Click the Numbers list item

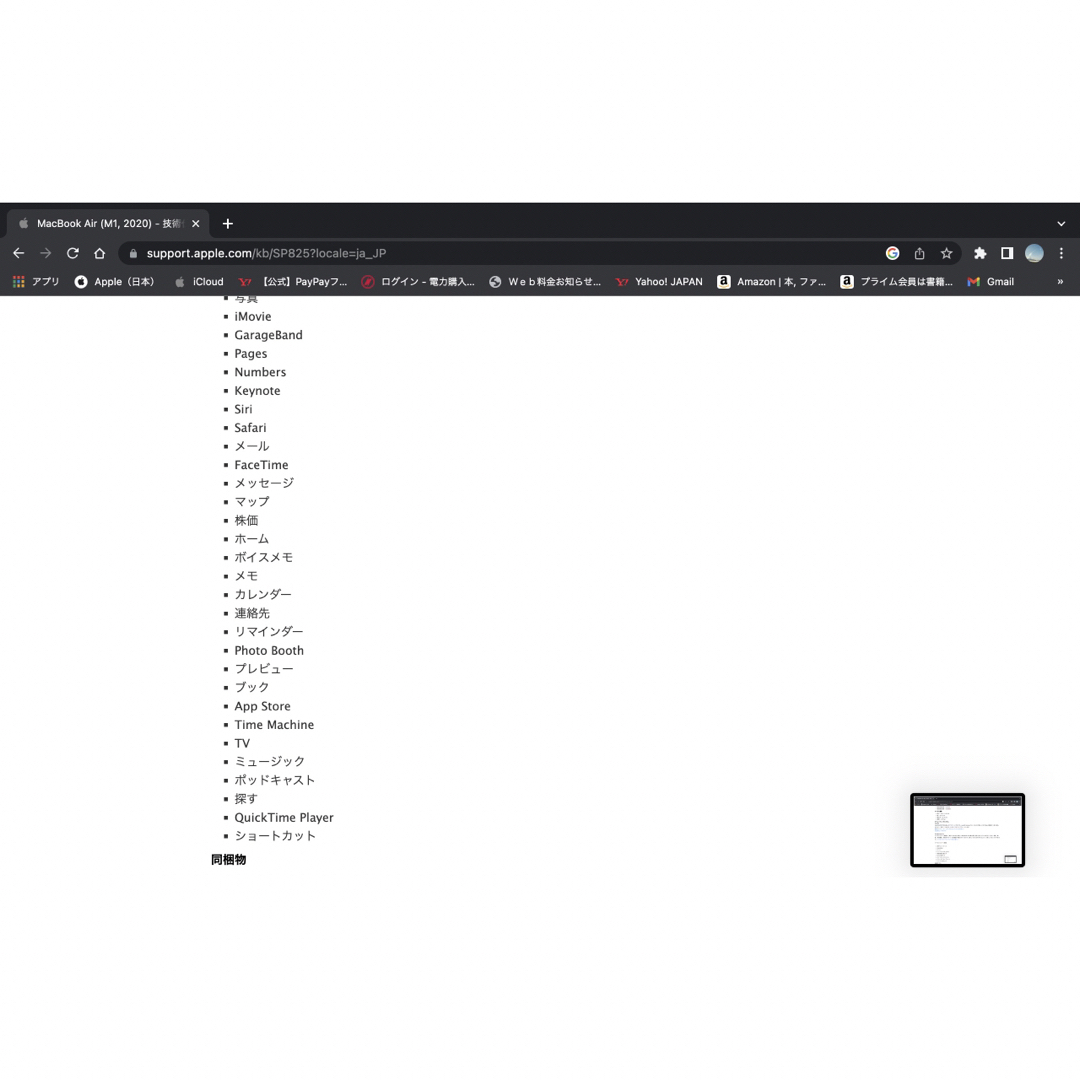[x=260, y=373]
